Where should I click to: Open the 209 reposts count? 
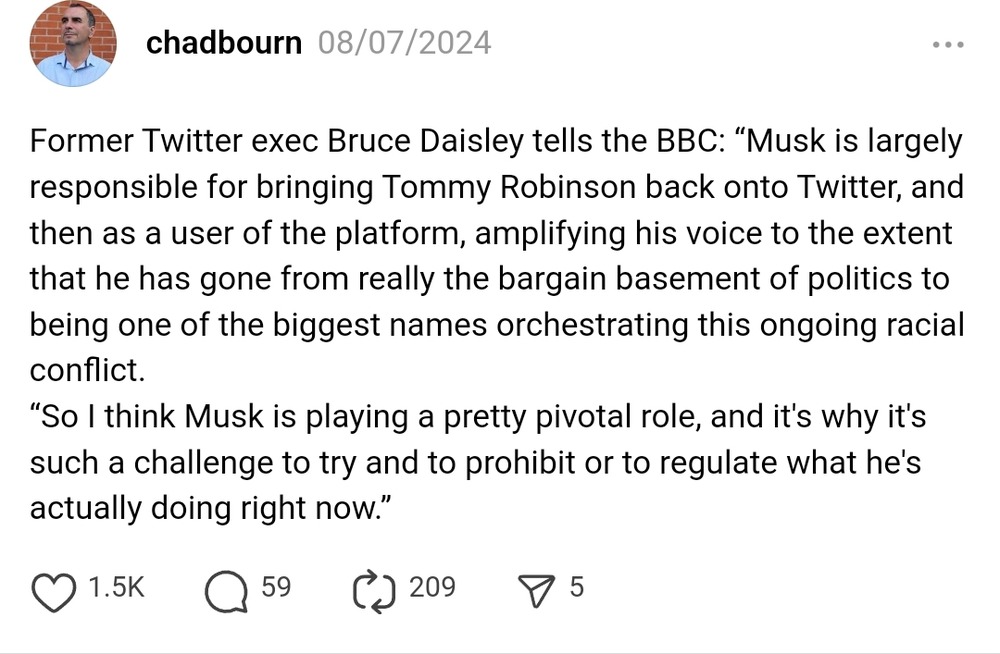(x=432, y=588)
